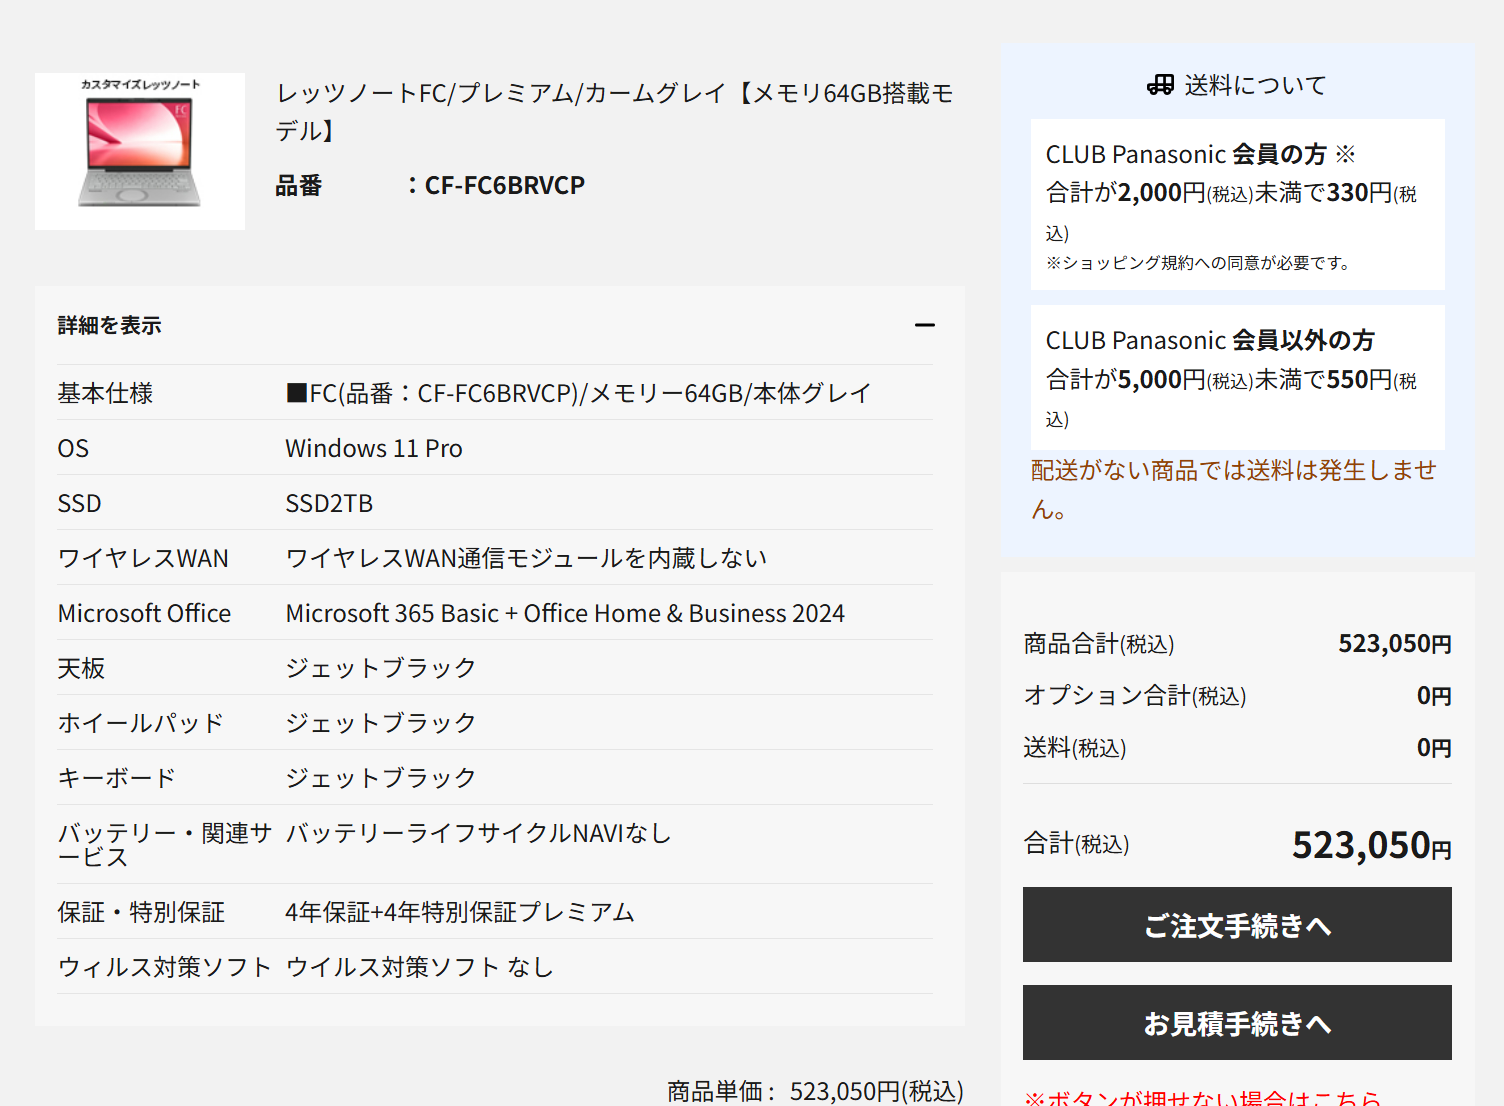Click the バッテリーライフサイクルNAVIなし value
Screen dimensions: 1504x1106
click(x=478, y=833)
